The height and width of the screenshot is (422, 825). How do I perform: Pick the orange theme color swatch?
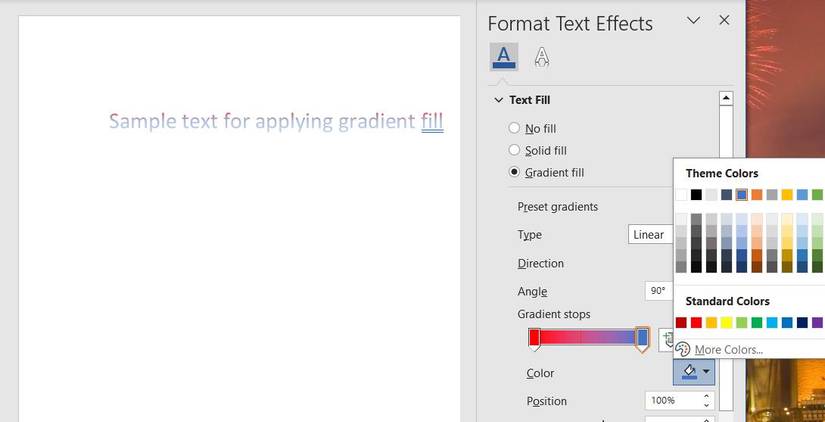(x=756, y=195)
